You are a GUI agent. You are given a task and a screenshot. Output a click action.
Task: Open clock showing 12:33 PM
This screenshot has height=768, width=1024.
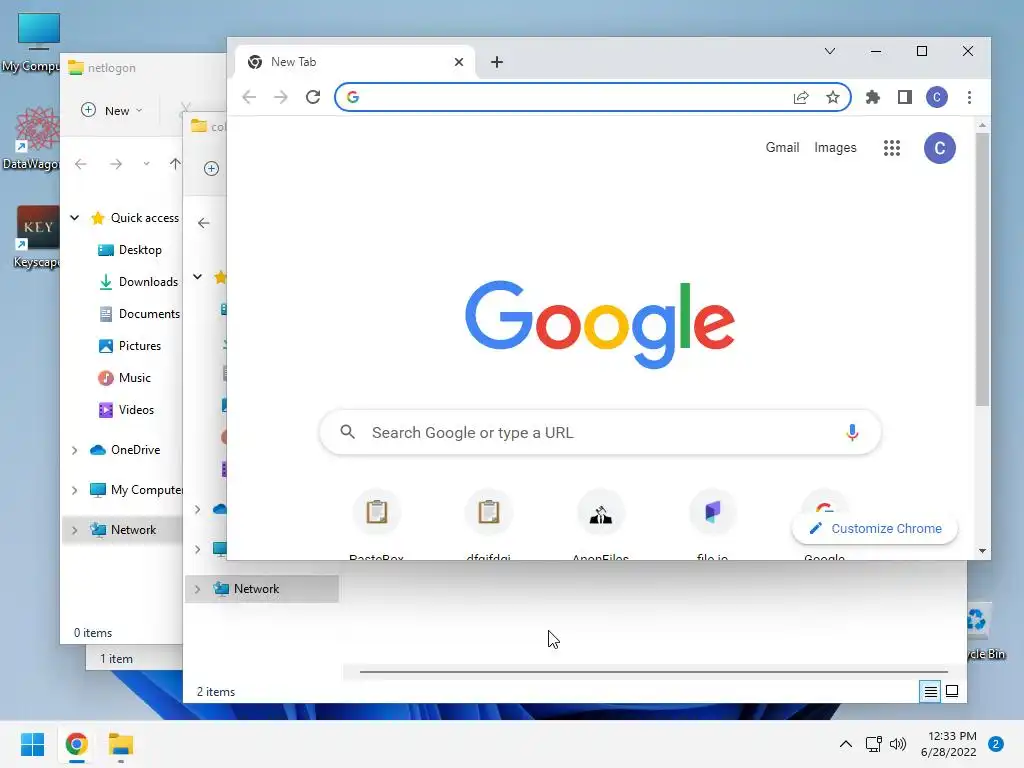pyautogui.click(x=948, y=744)
